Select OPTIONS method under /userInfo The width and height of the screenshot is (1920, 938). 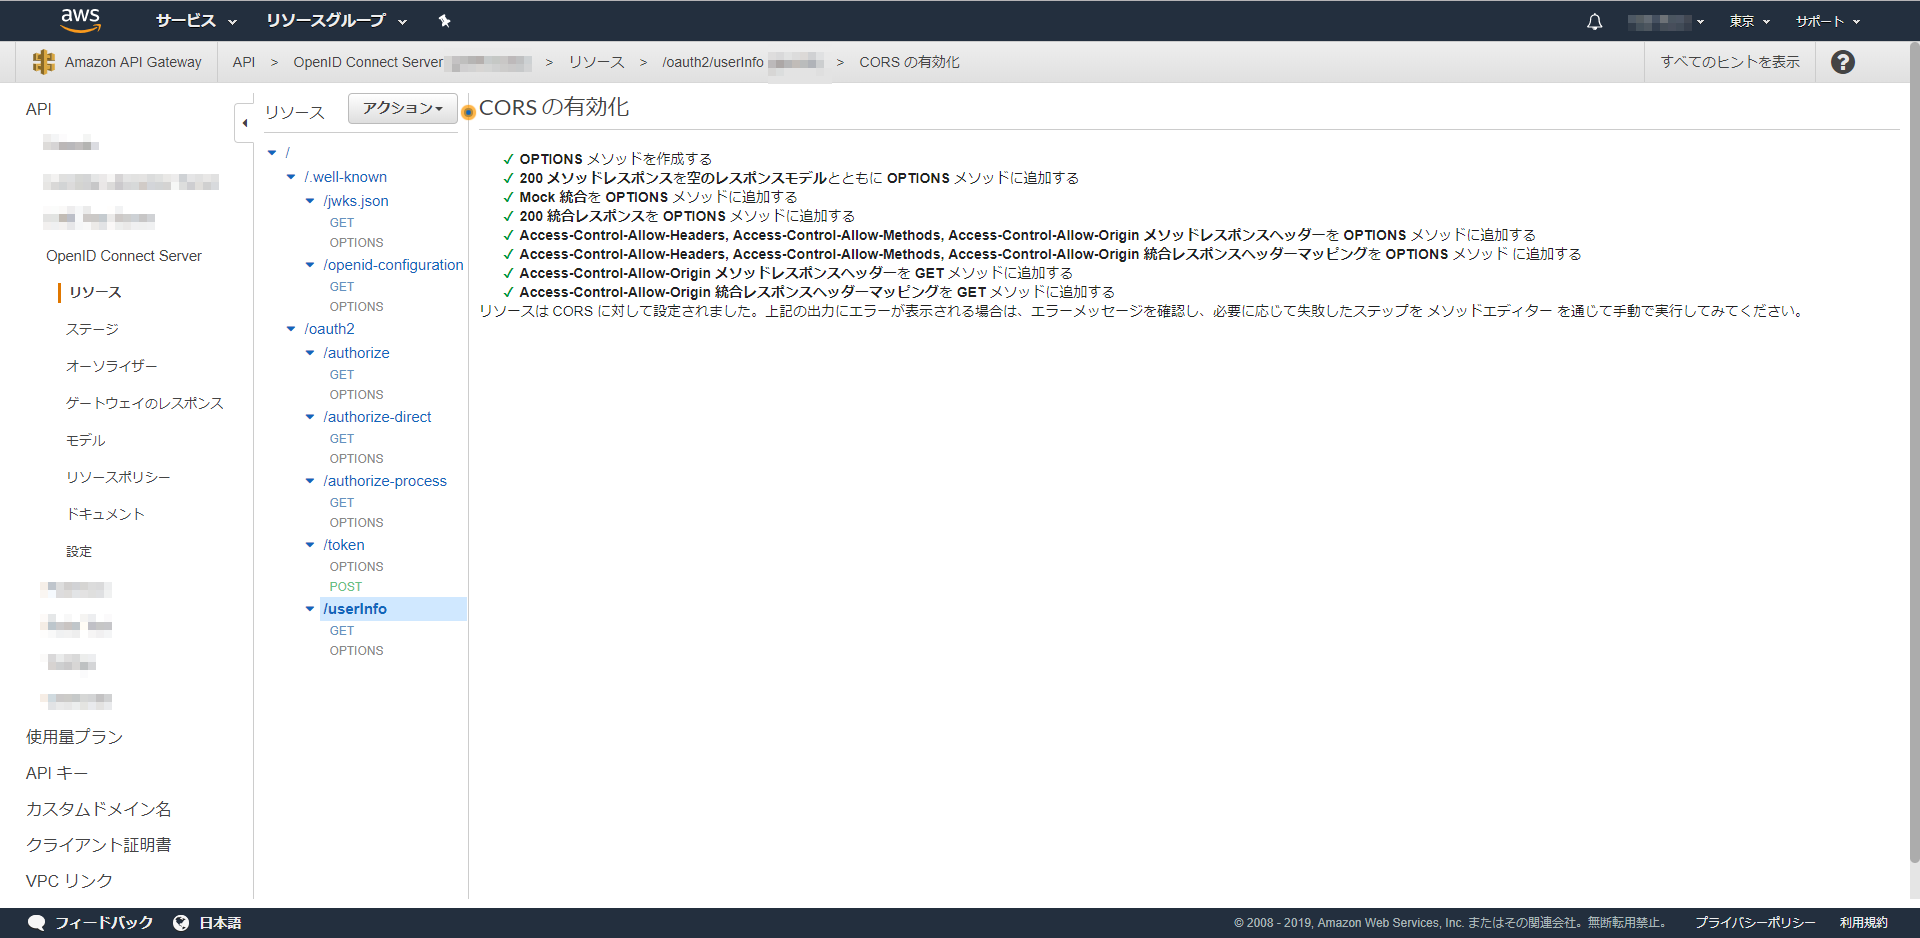tap(356, 651)
